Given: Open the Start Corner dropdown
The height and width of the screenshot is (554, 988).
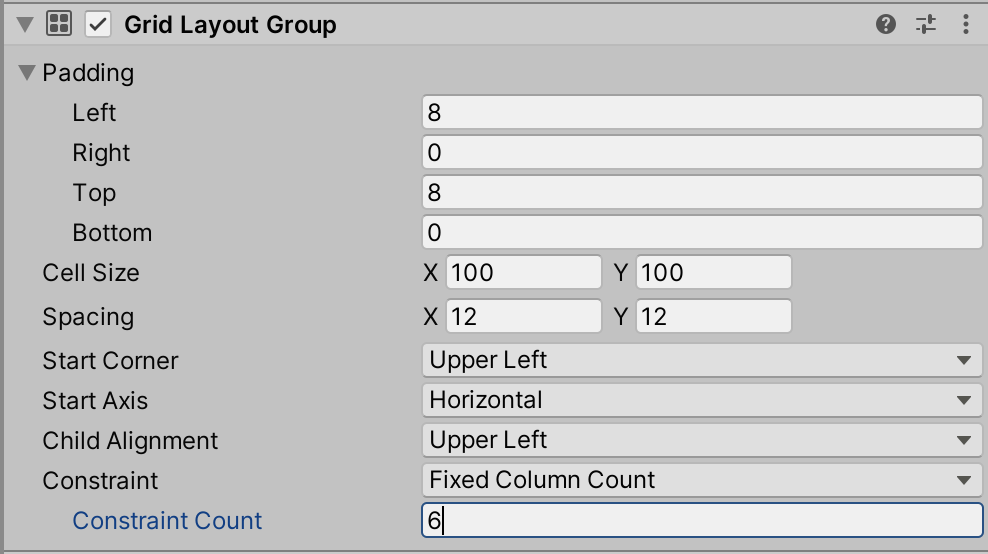Looking at the screenshot, I should [701, 360].
